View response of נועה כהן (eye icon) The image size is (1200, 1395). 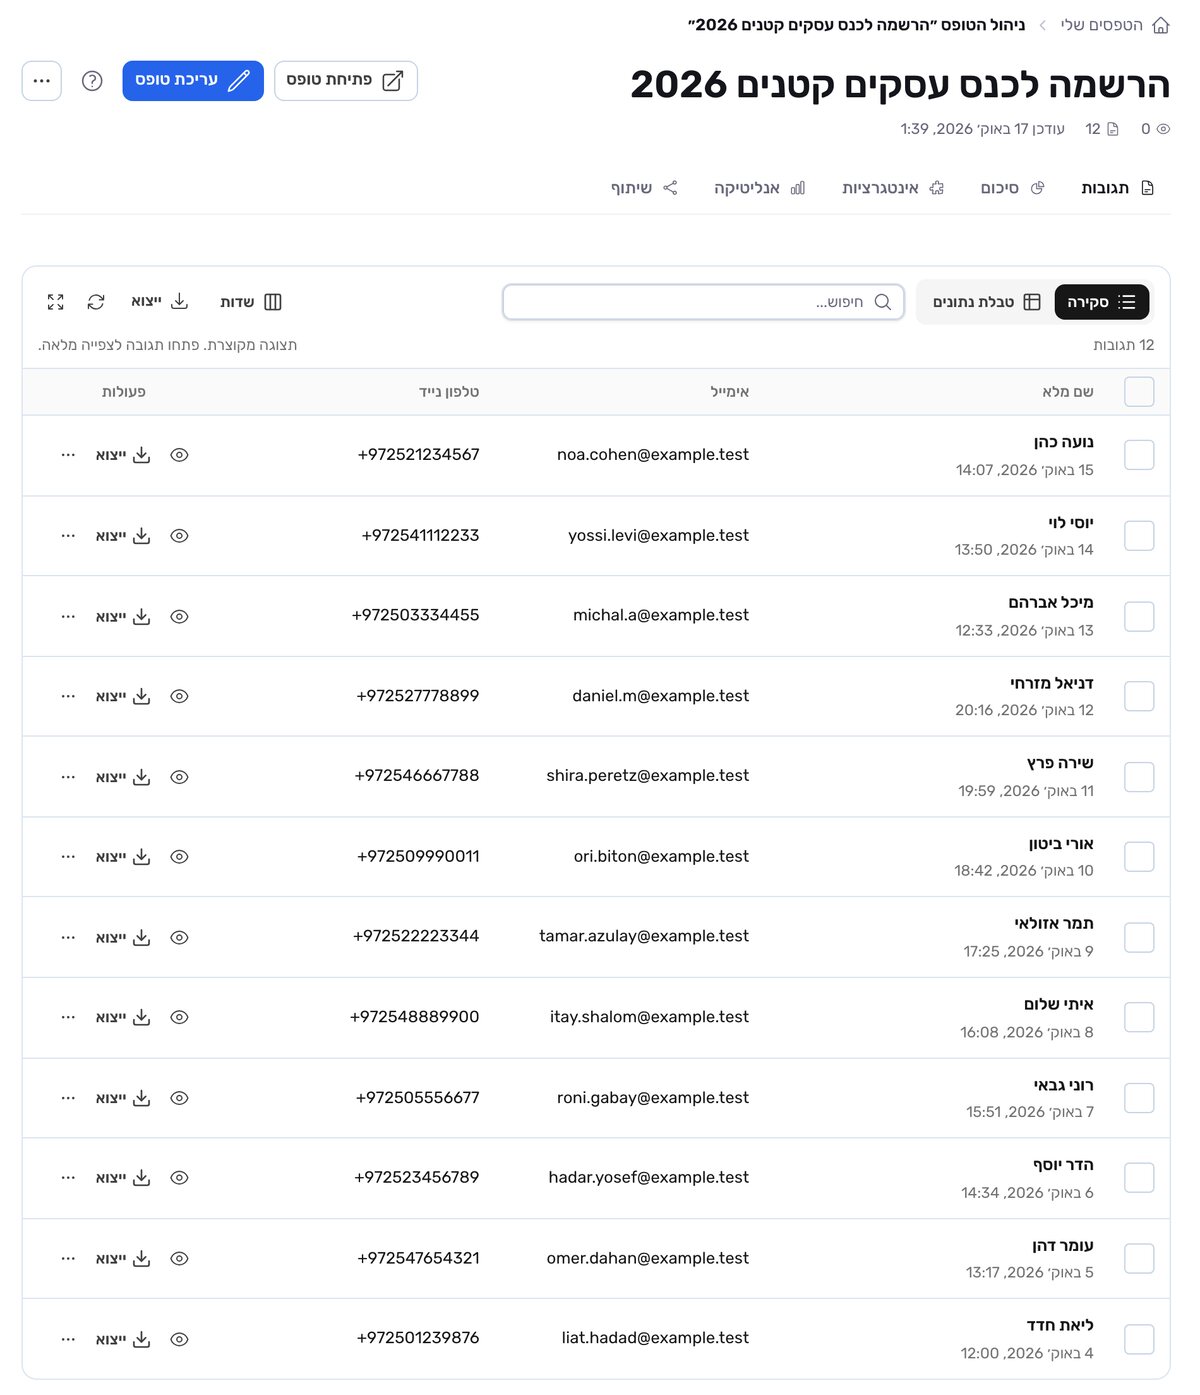(x=179, y=455)
